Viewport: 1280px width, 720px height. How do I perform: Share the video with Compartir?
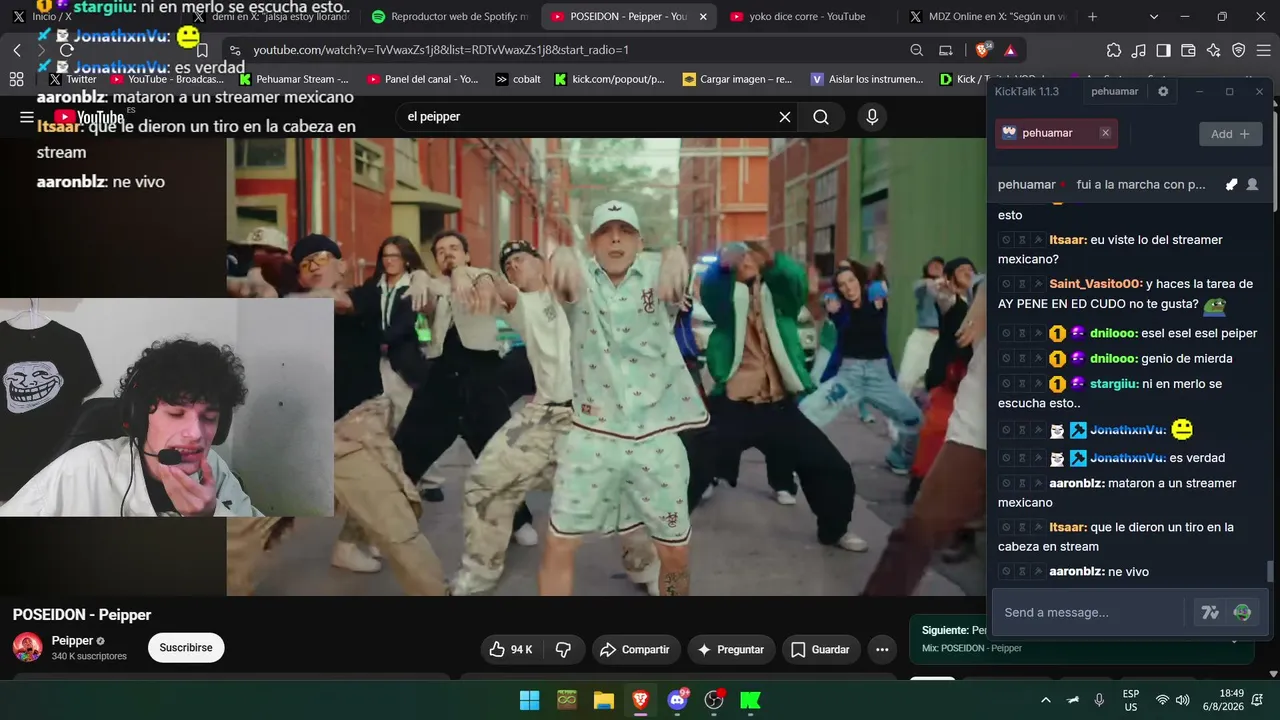pos(635,649)
